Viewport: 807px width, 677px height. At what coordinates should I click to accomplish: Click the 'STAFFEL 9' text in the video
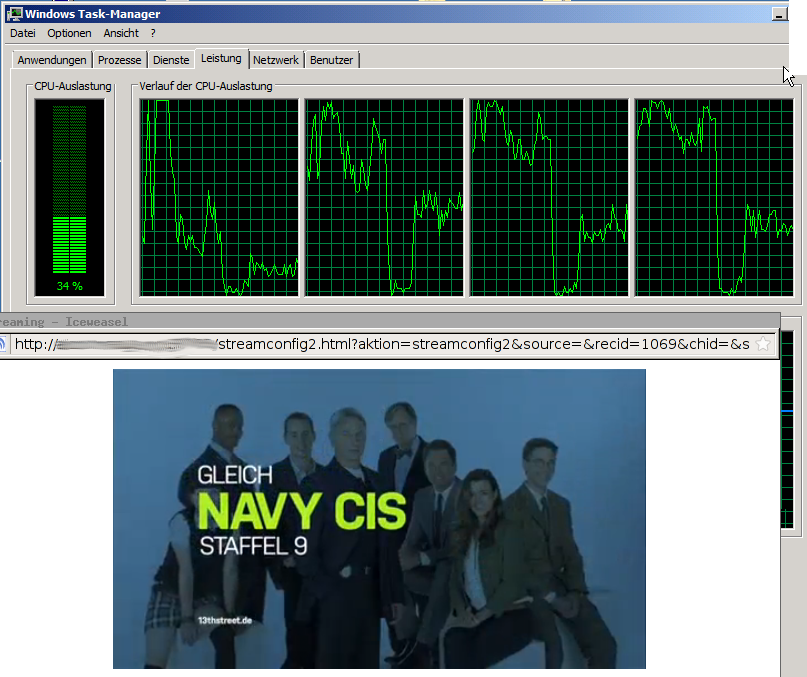coord(253,546)
